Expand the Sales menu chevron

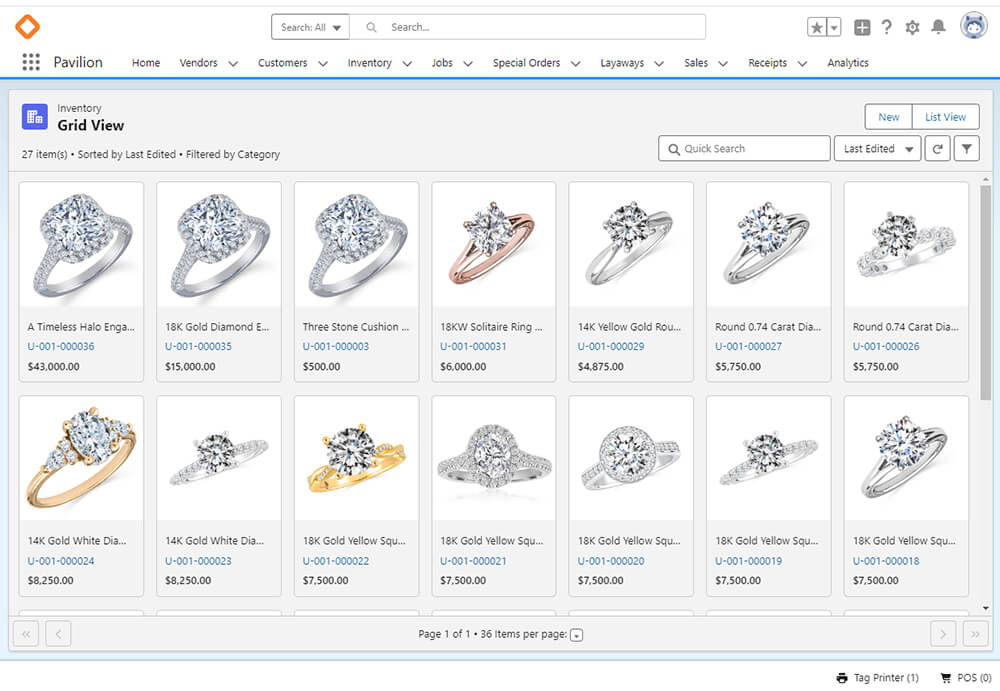pyautogui.click(x=723, y=63)
